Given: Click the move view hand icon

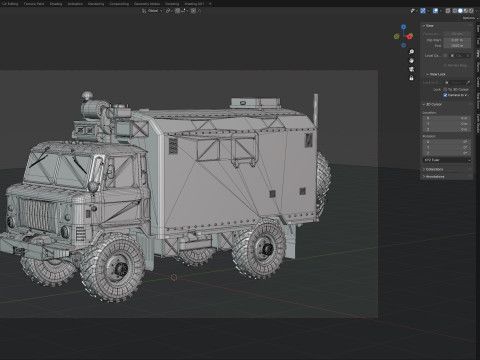Looking at the screenshot, I should [x=411, y=60].
